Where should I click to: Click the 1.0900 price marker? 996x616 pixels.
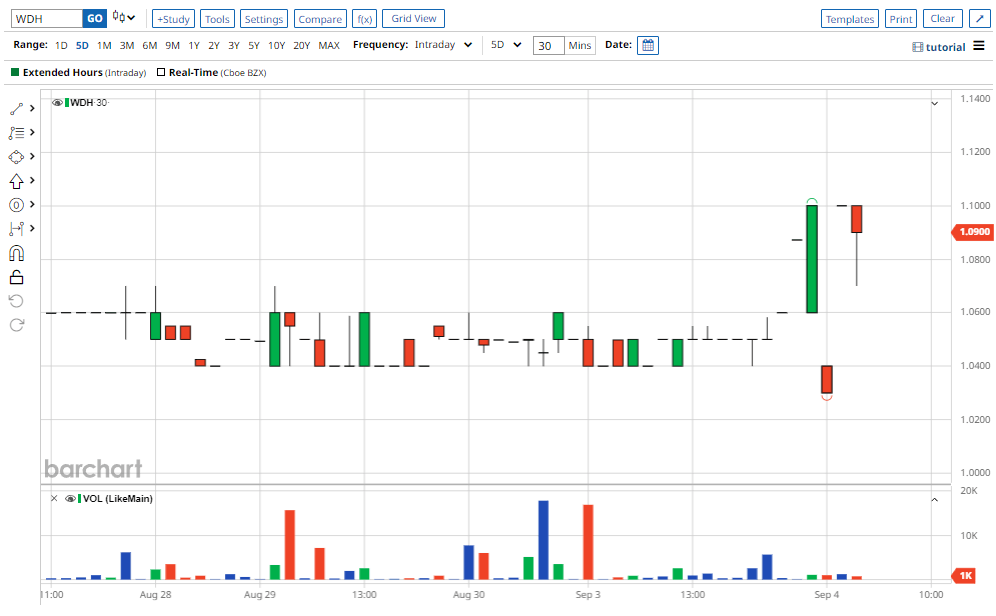click(x=973, y=232)
